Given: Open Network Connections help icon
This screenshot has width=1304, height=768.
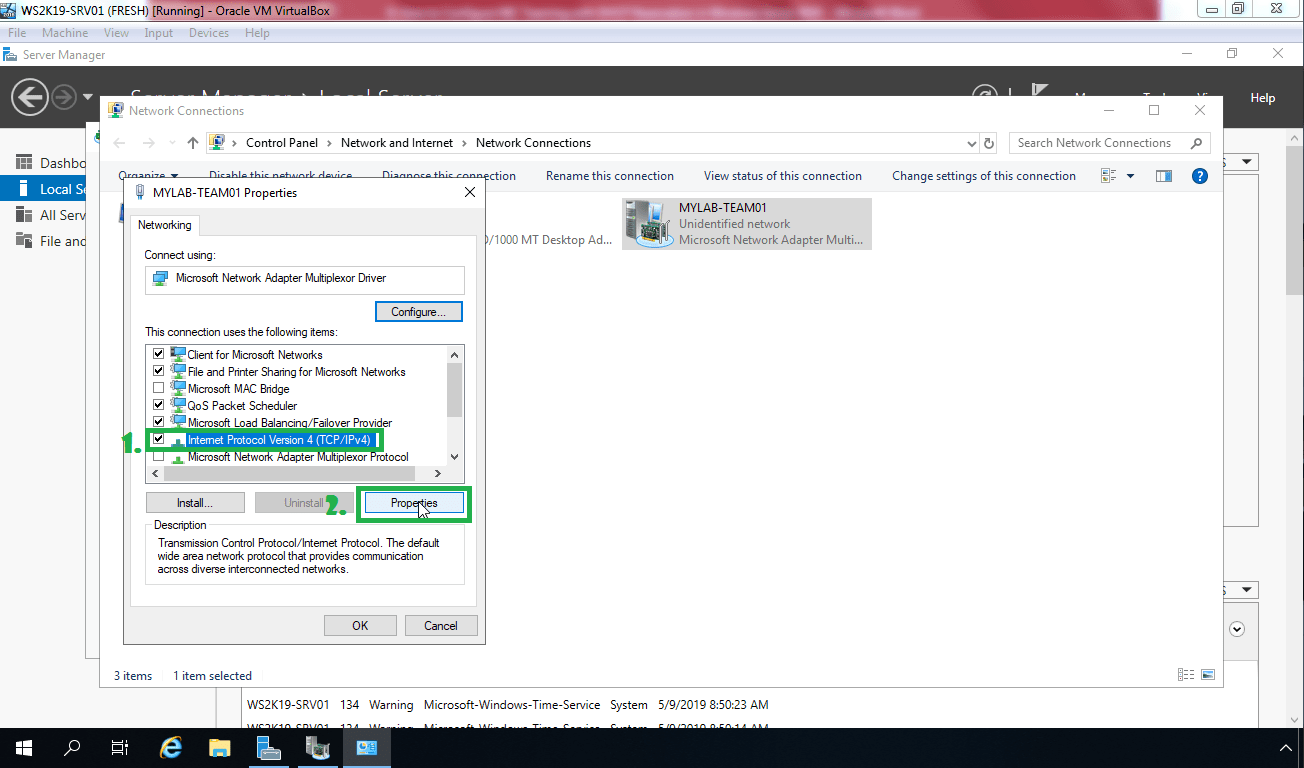Looking at the screenshot, I should coord(1200,176).
